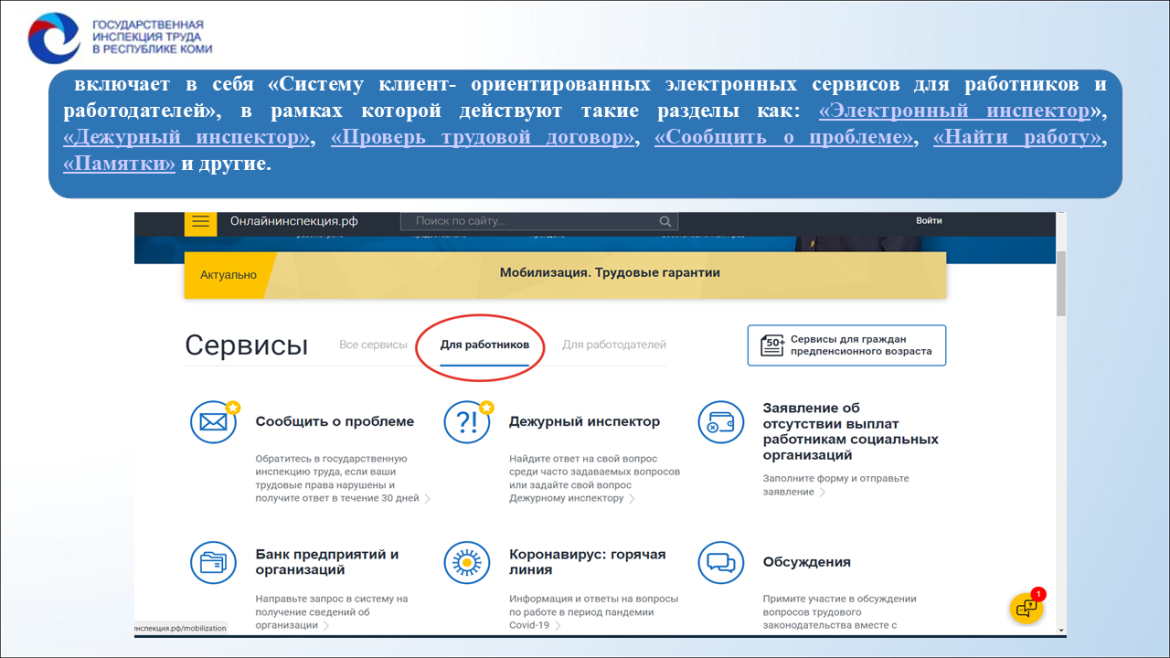Click the search magnifier icon
Screen dimensions: 1170x658
(x=665, y=222)
